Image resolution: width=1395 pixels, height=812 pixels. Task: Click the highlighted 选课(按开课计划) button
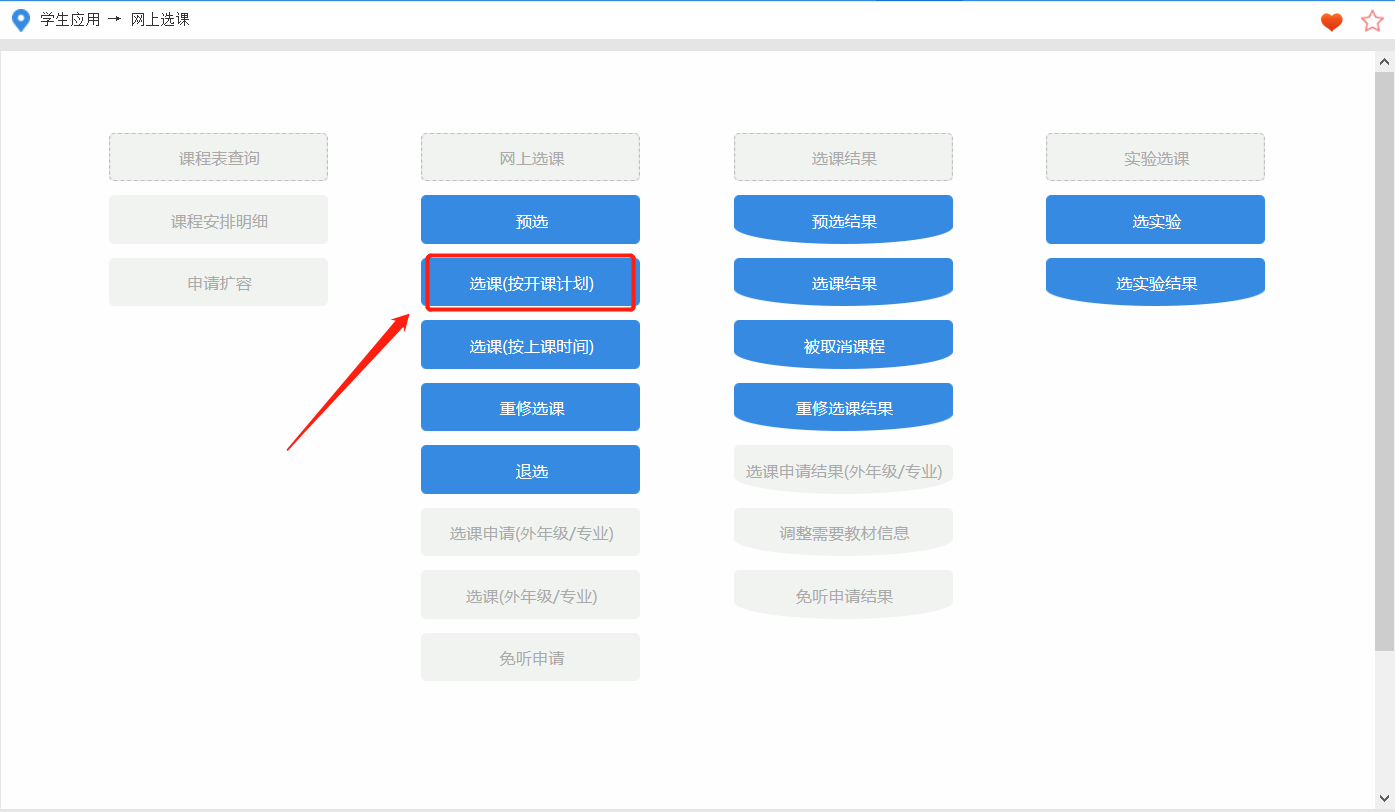530,282
